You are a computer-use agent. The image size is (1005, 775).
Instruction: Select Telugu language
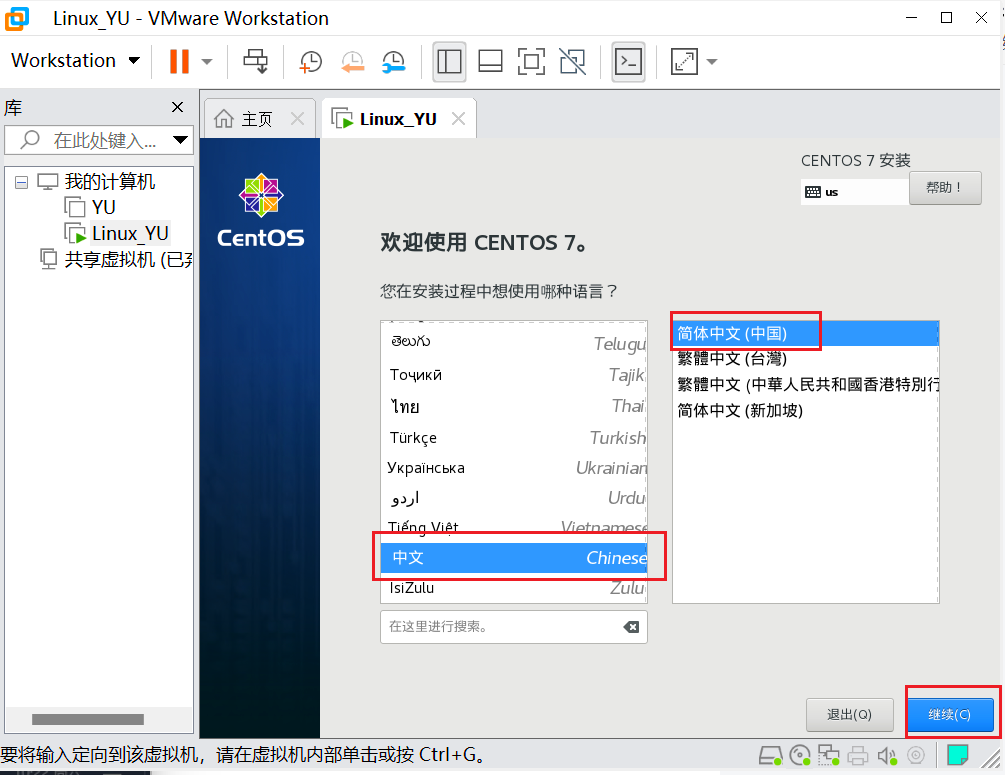pos(514,343)
